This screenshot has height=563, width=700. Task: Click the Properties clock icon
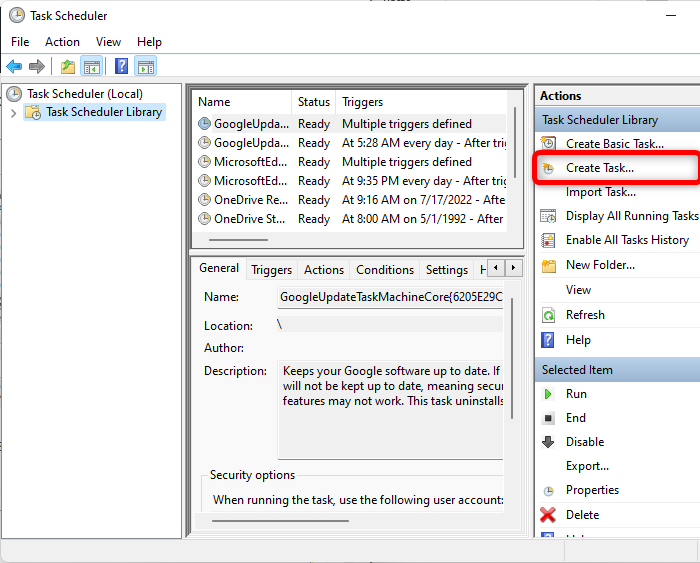coord(548,491)
